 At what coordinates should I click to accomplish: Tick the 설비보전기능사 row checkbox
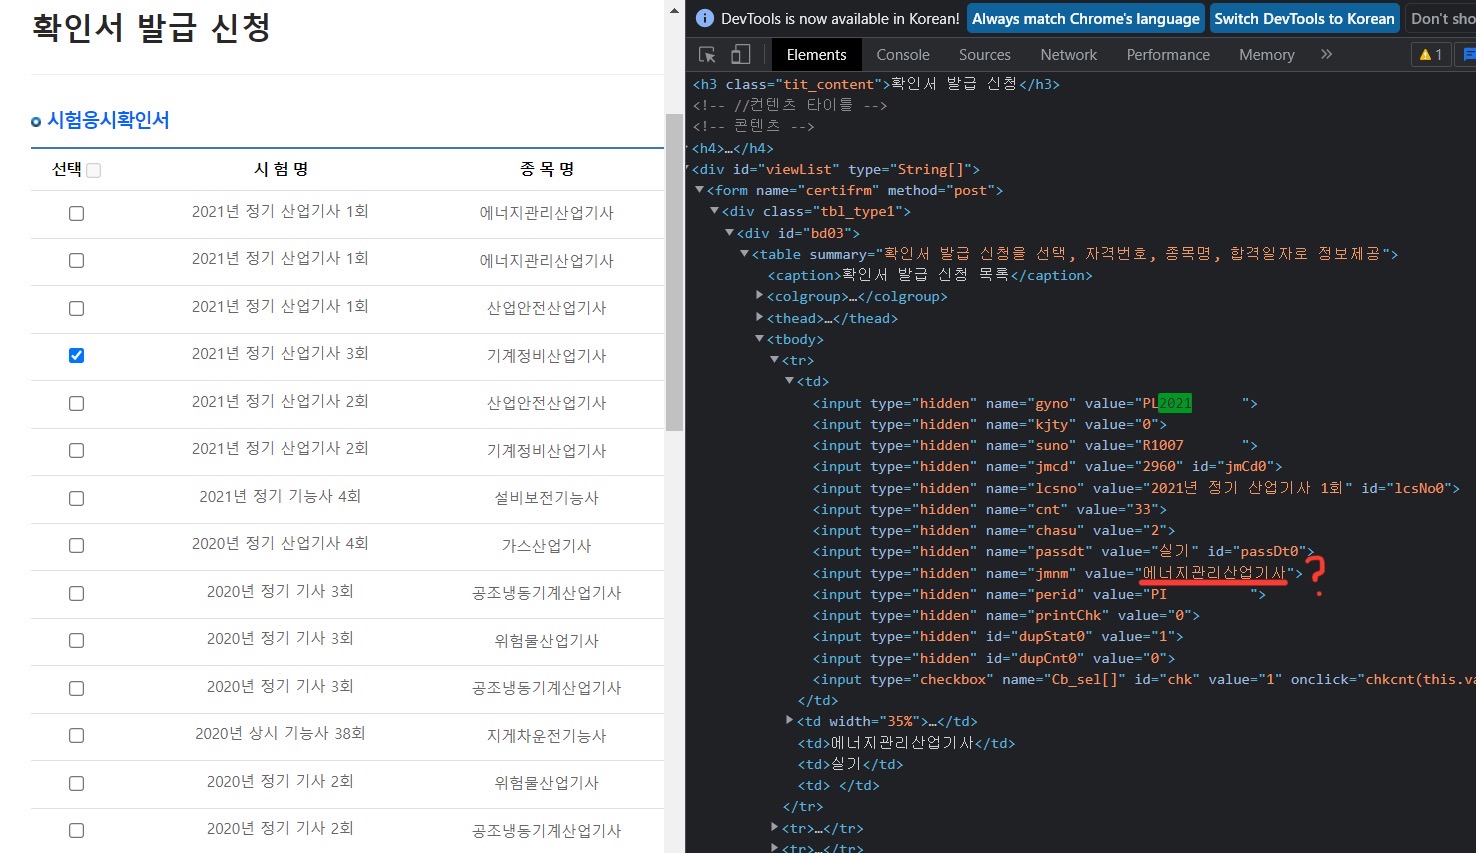pos(76,498)
